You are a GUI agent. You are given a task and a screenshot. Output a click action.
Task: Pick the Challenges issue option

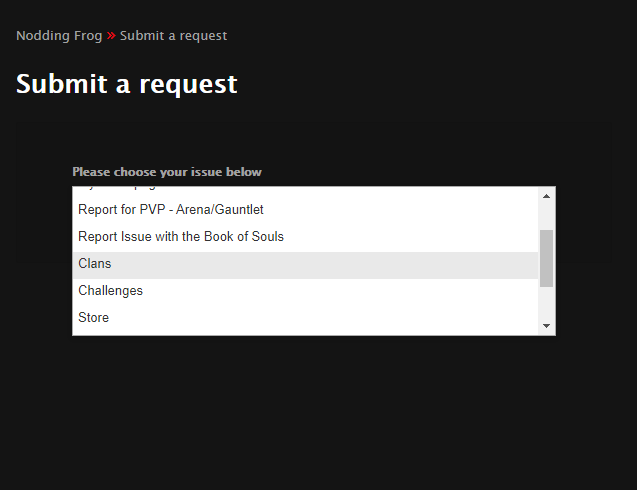point(306,291)
